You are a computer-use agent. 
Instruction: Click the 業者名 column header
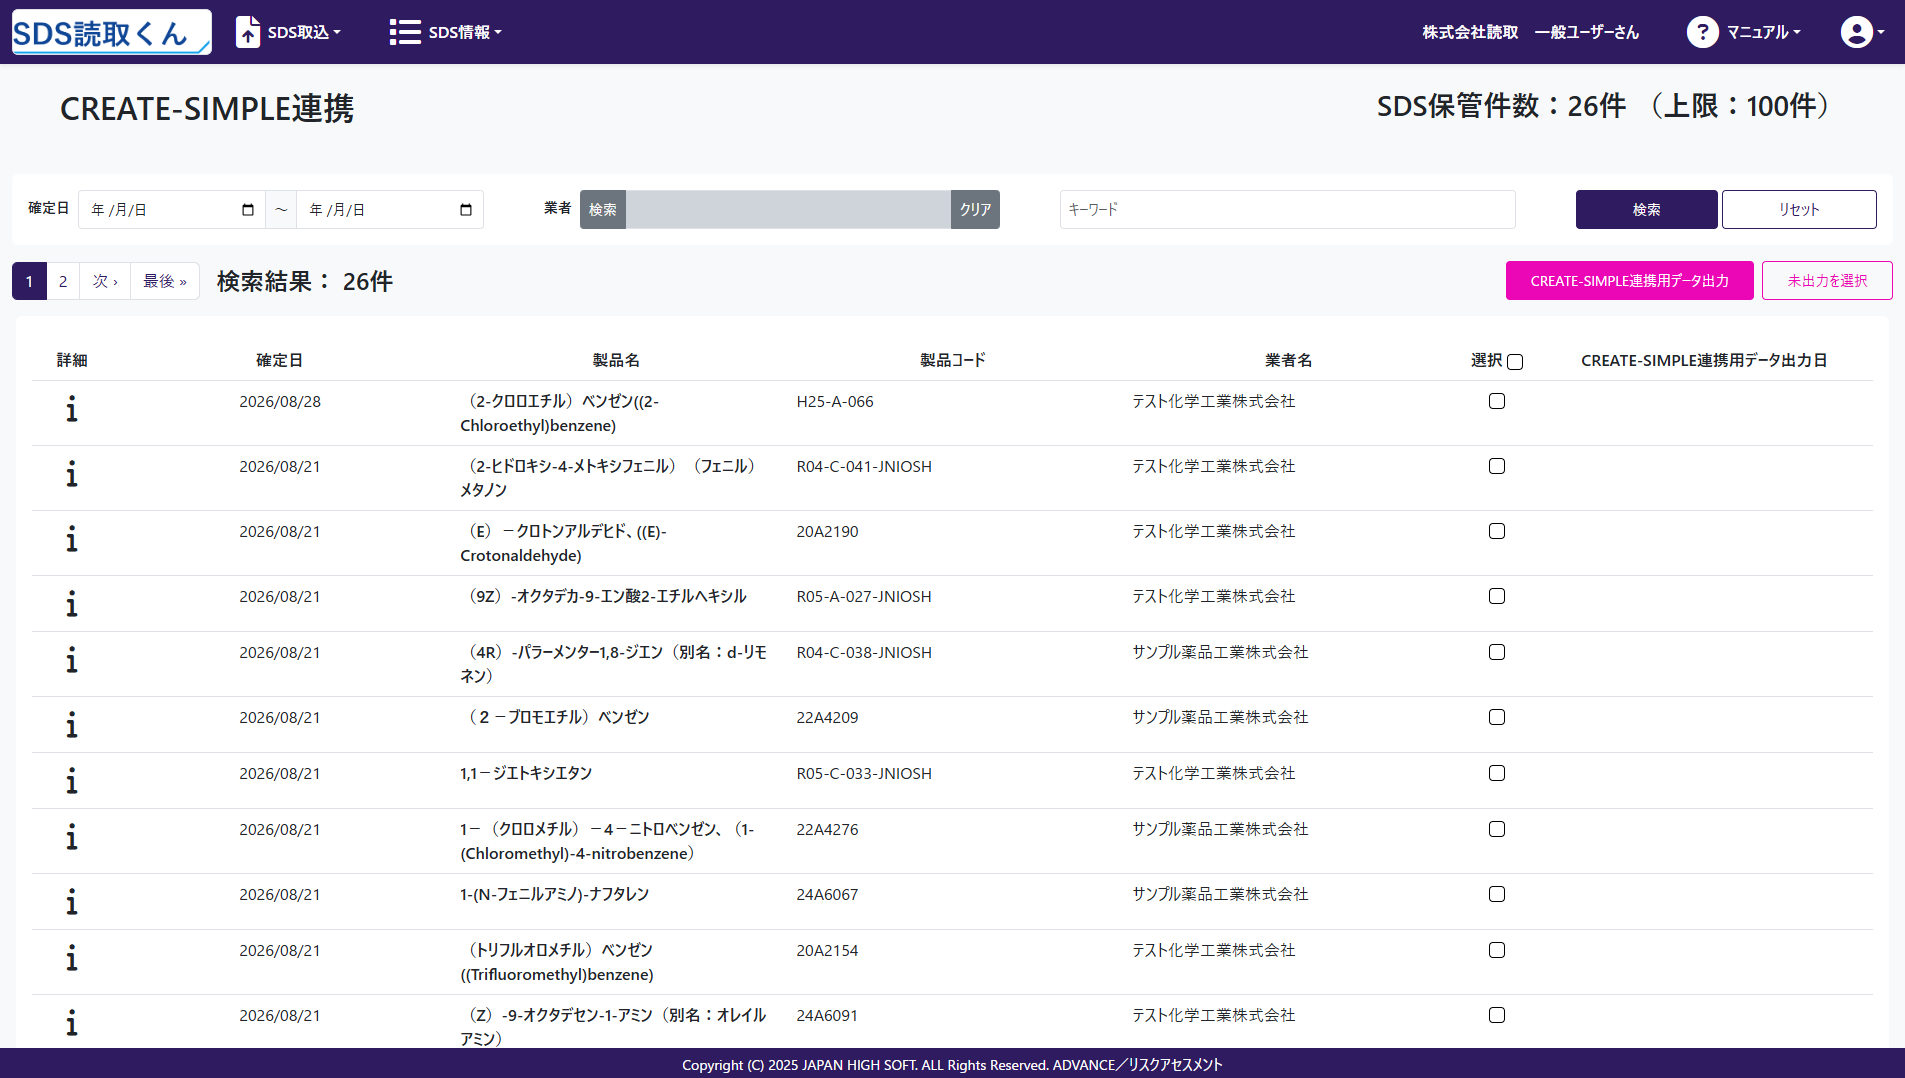click(x=1288, y=360)
